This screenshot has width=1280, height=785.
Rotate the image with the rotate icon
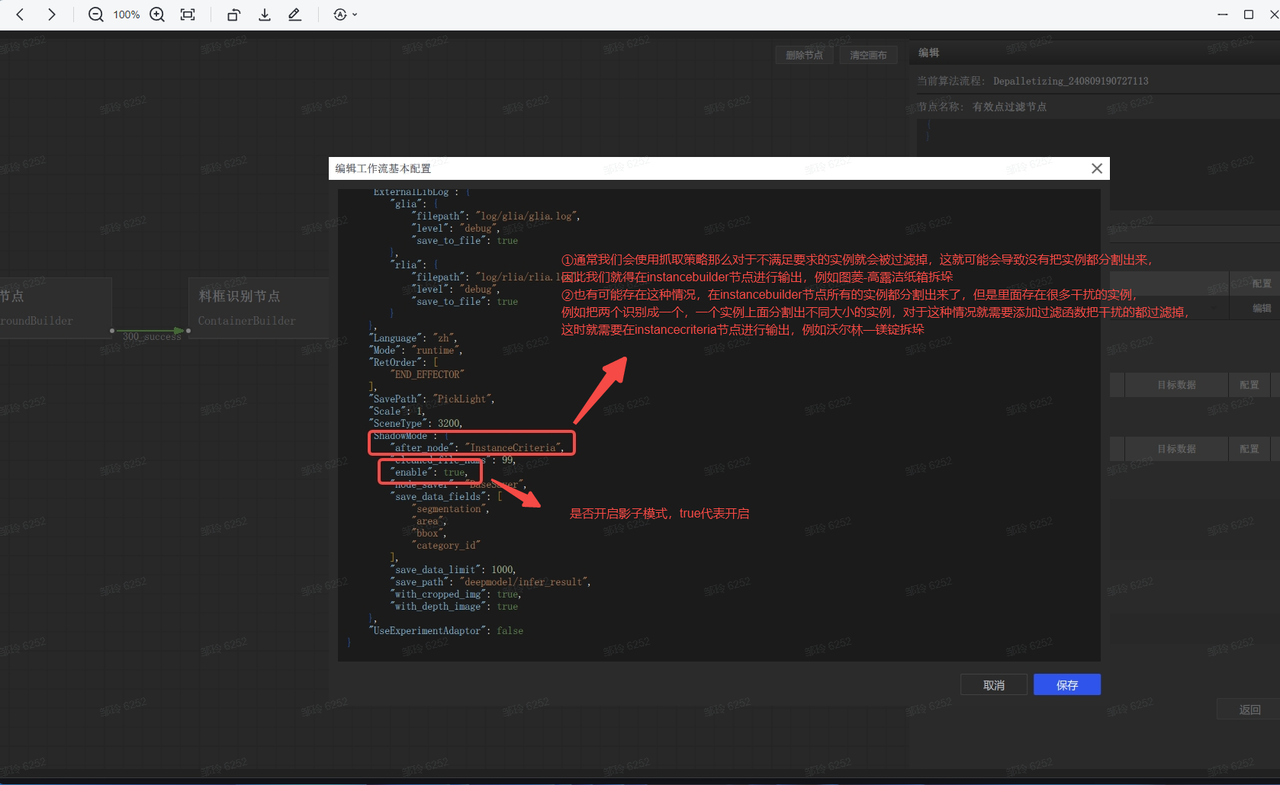(x=233, y=15)
